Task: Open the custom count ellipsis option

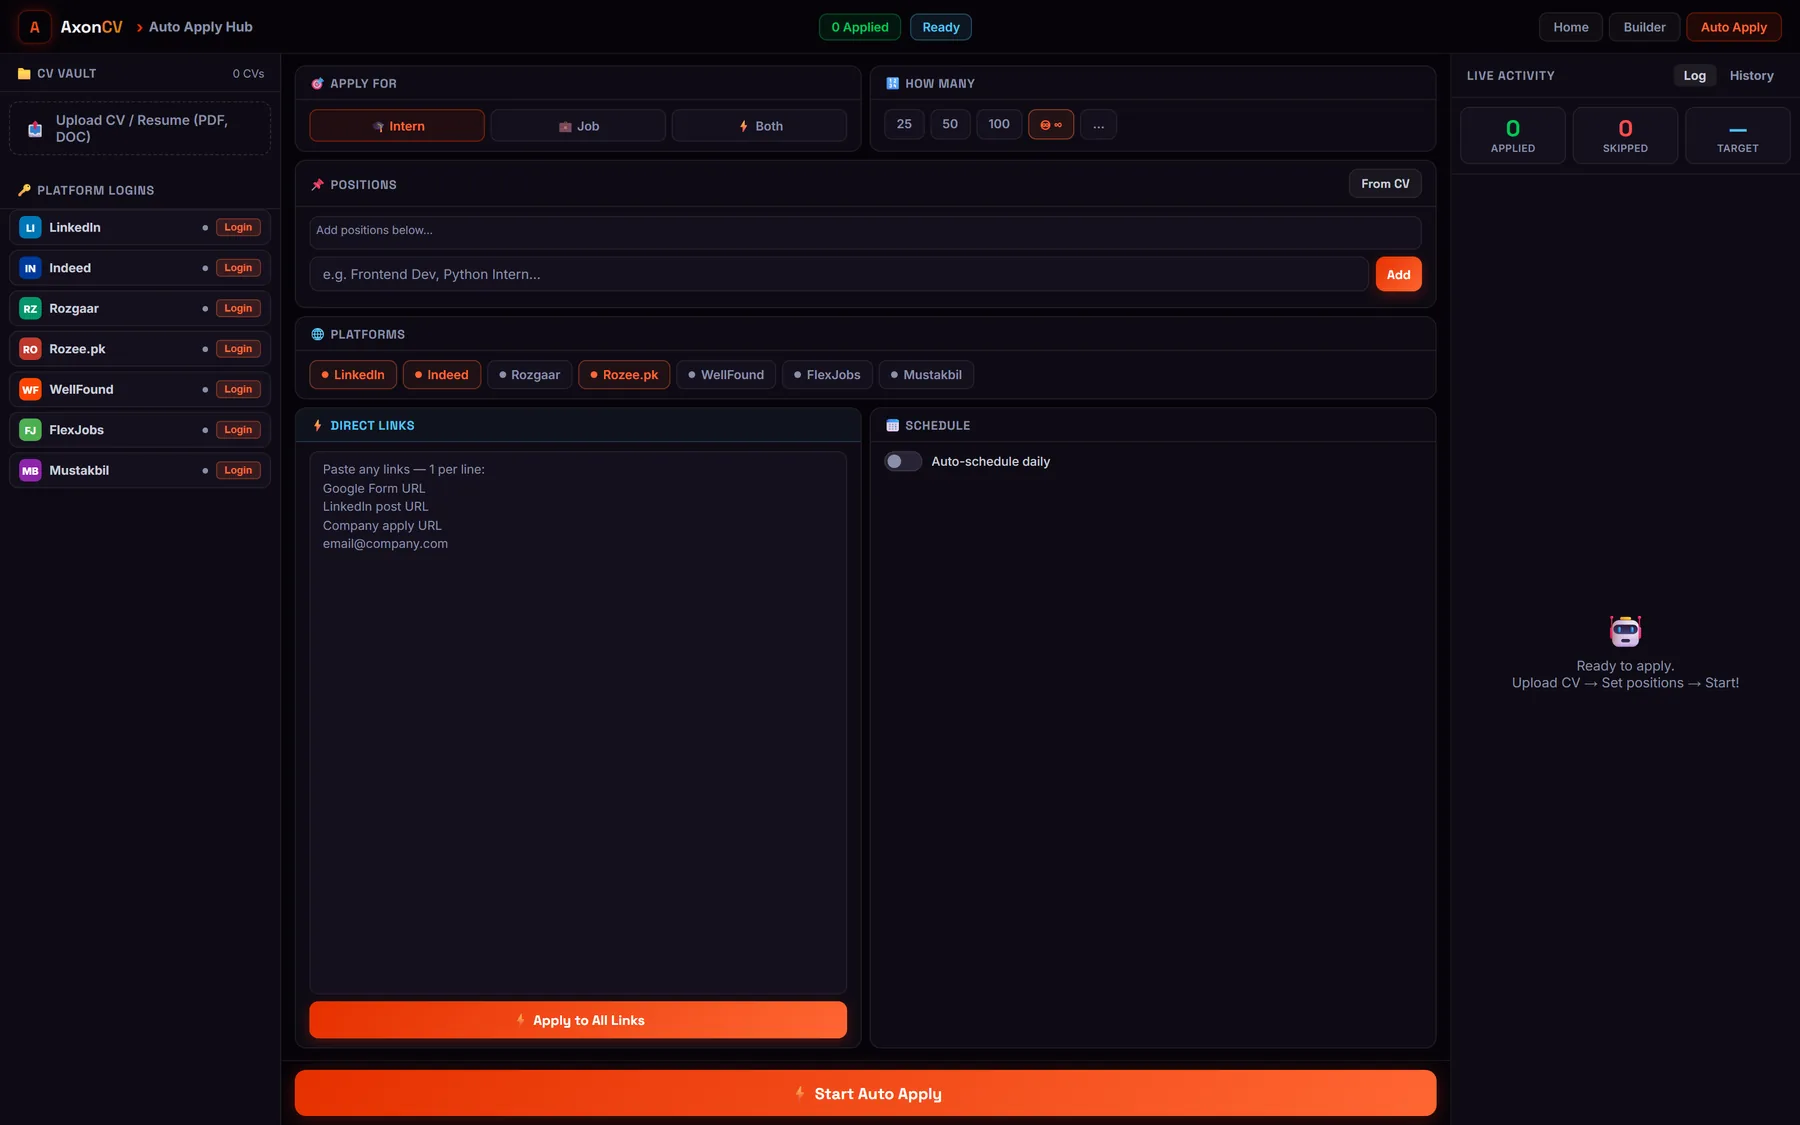Action: tap(1098, 124)
